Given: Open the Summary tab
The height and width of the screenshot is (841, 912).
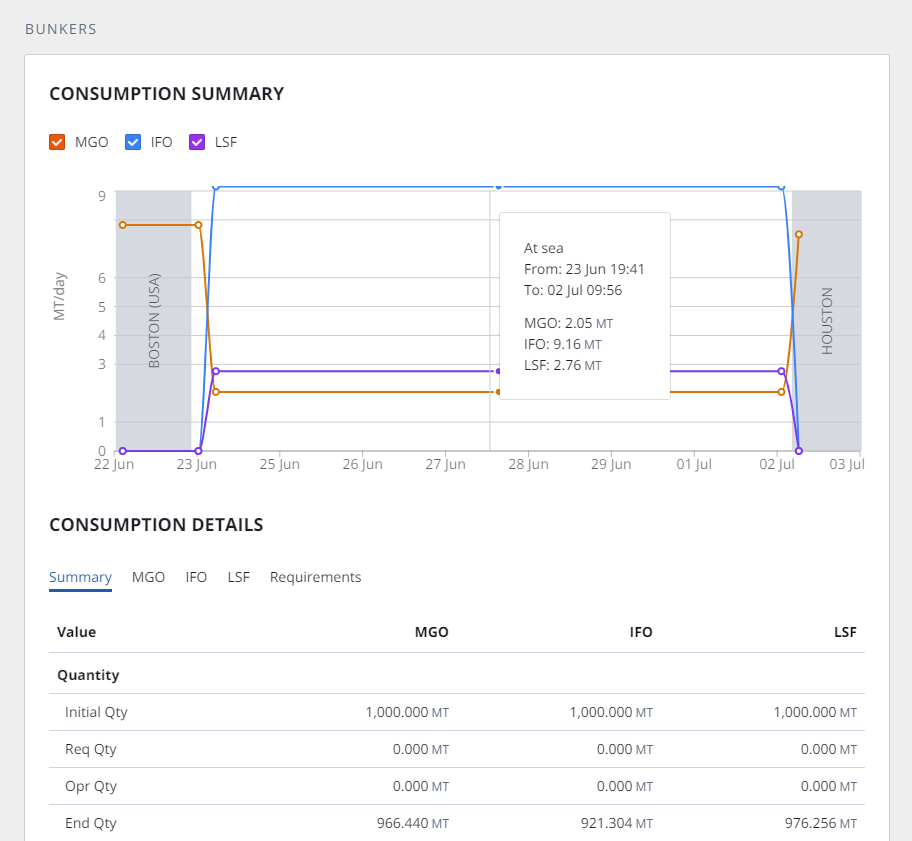Looking at the screenshot, I should tap(80, 577).
